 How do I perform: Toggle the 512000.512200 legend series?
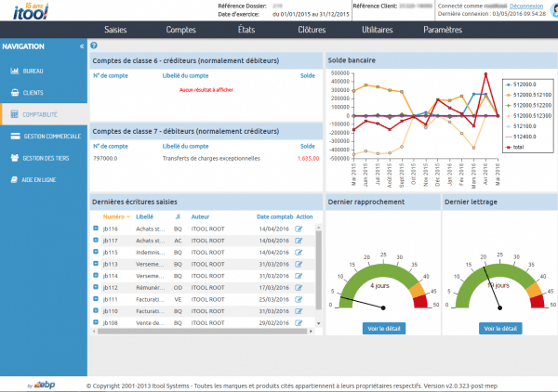pyautogui.click(x=528, y=105)
